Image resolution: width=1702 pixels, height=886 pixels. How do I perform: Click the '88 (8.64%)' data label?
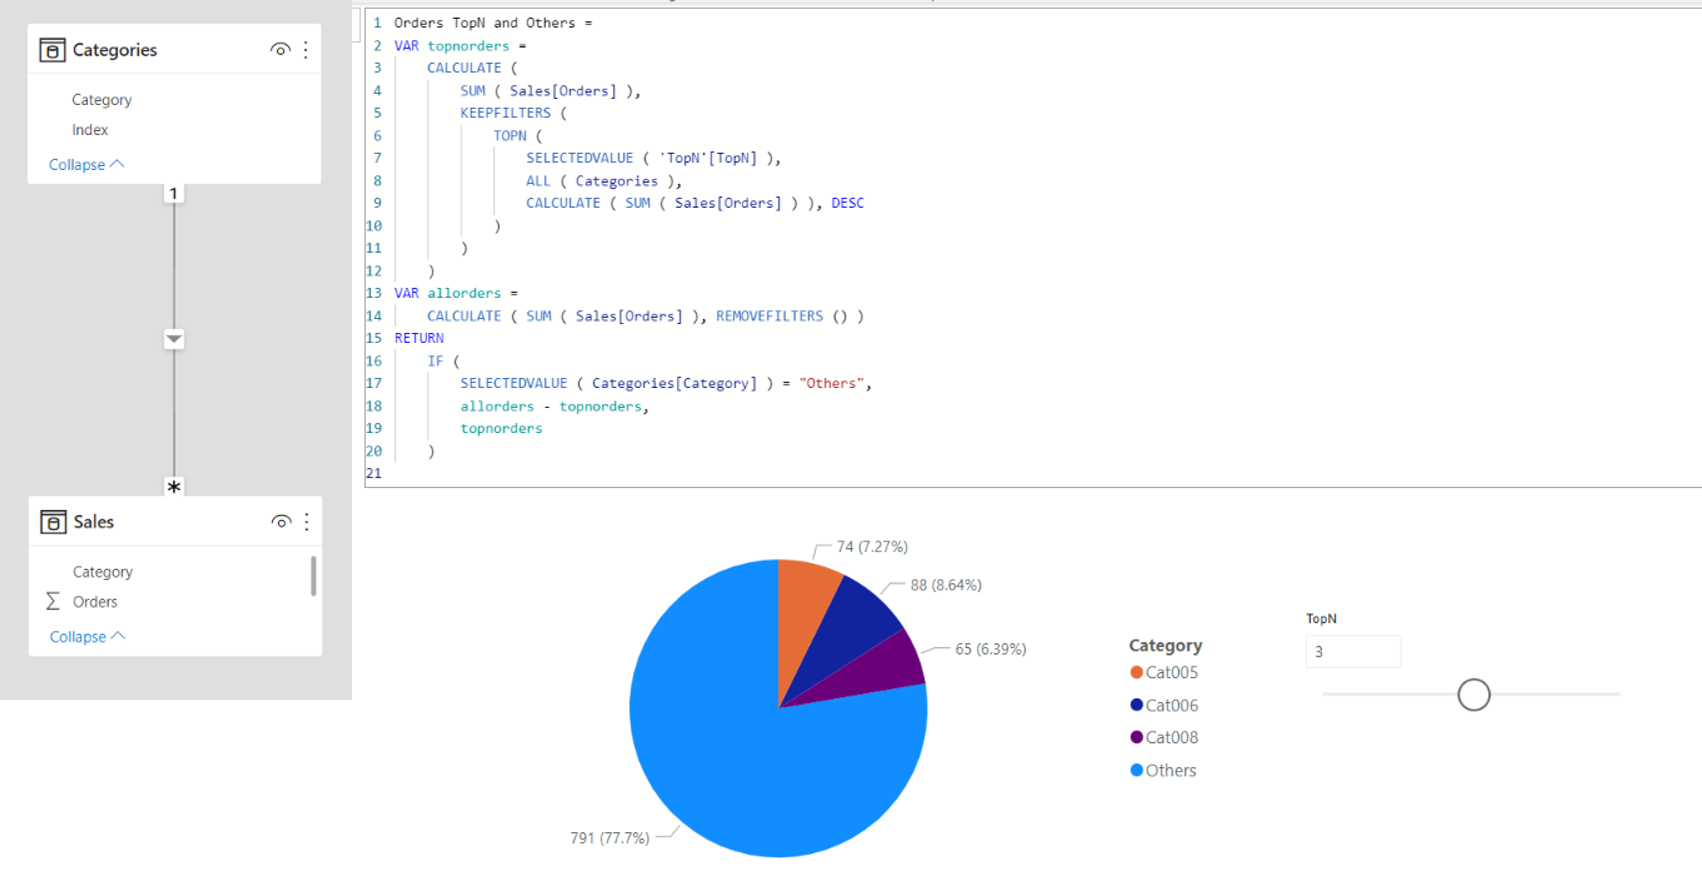pyautogui.click(x=946, y=585)
